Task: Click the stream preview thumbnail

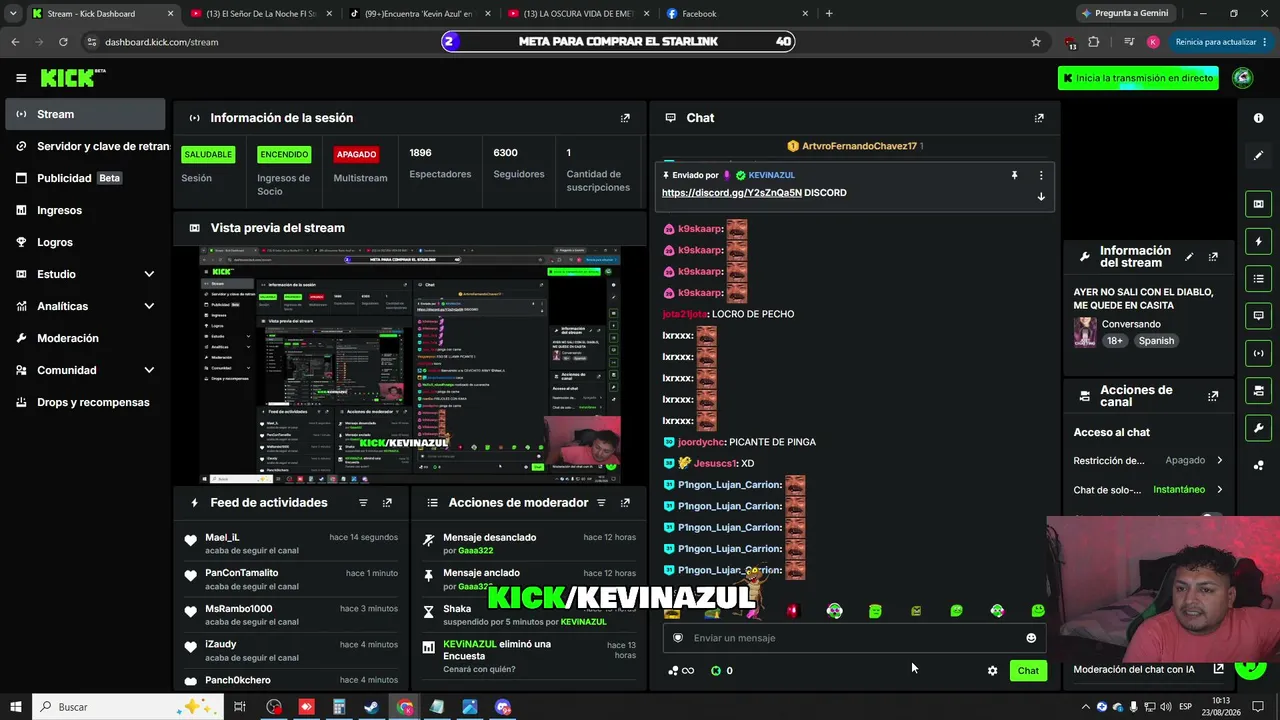Action: 409,365
